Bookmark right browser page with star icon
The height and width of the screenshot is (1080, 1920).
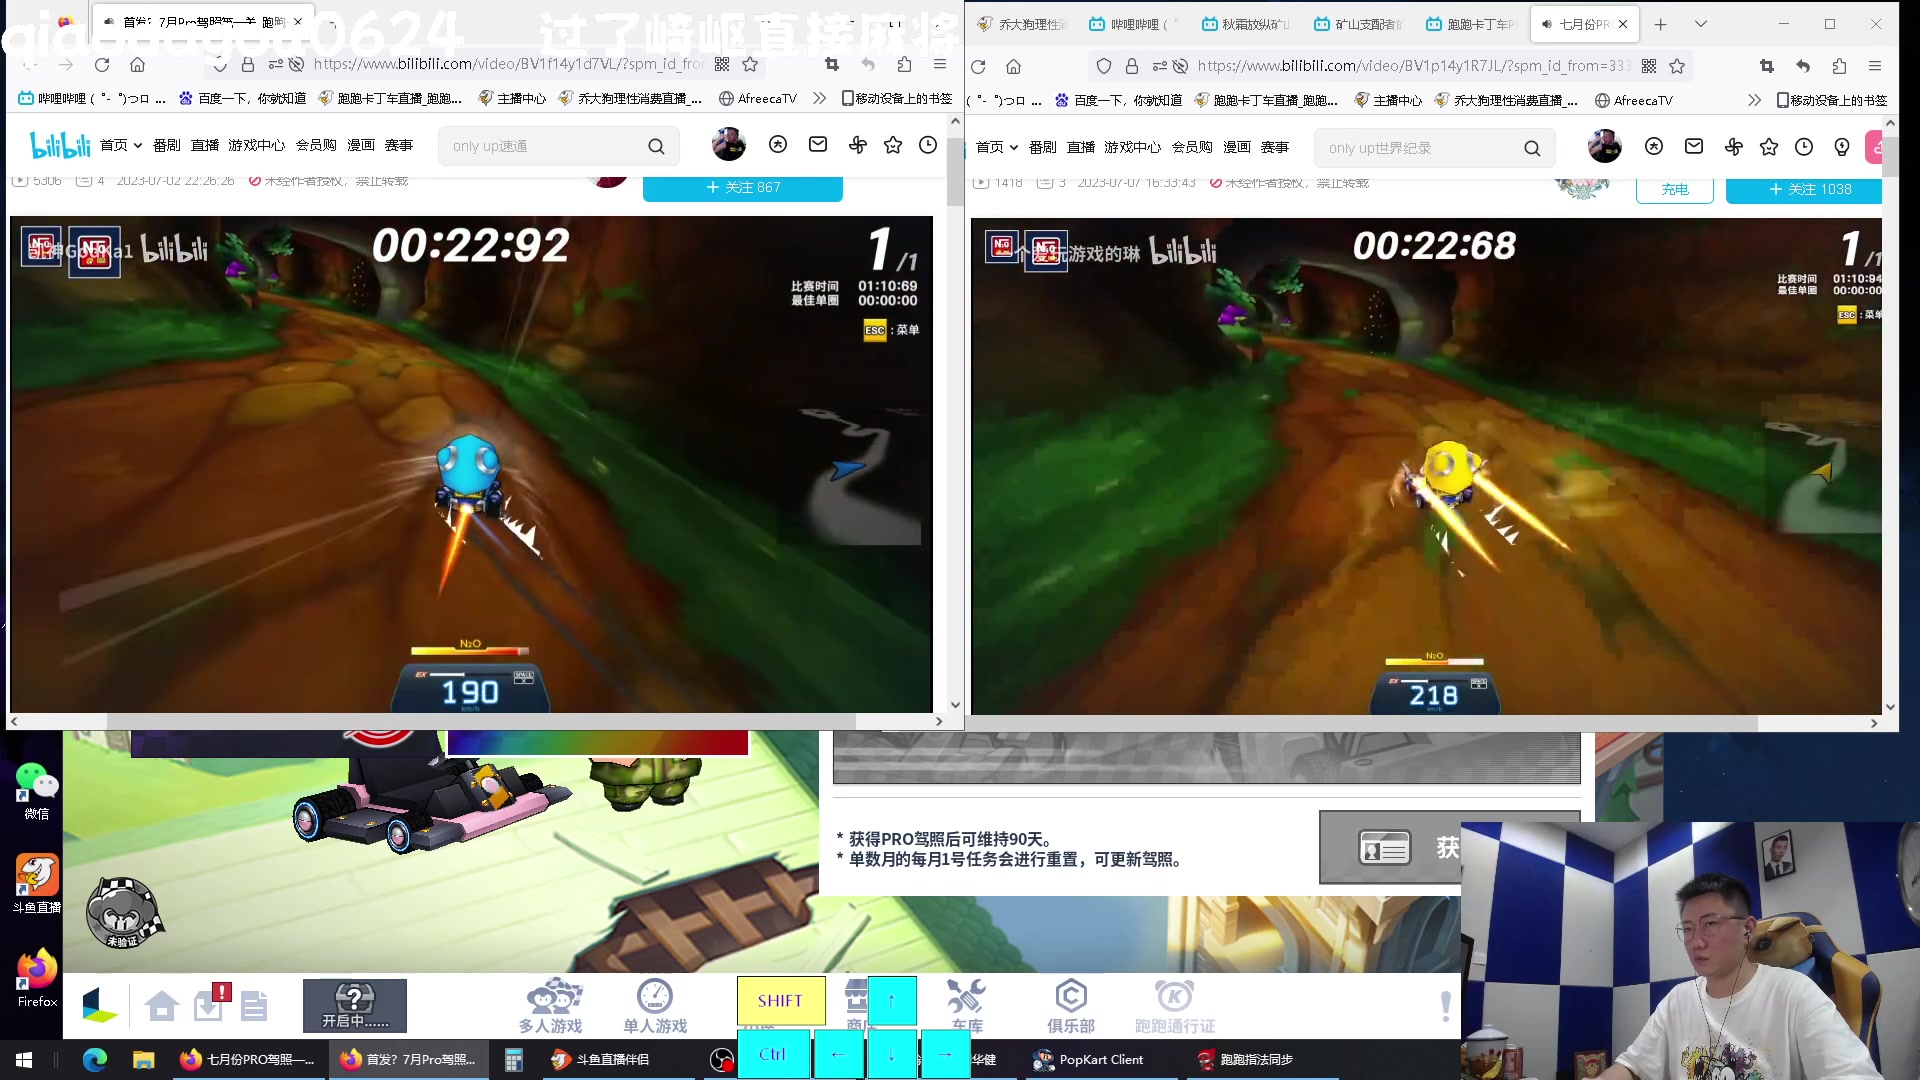tap(1677, 67)
